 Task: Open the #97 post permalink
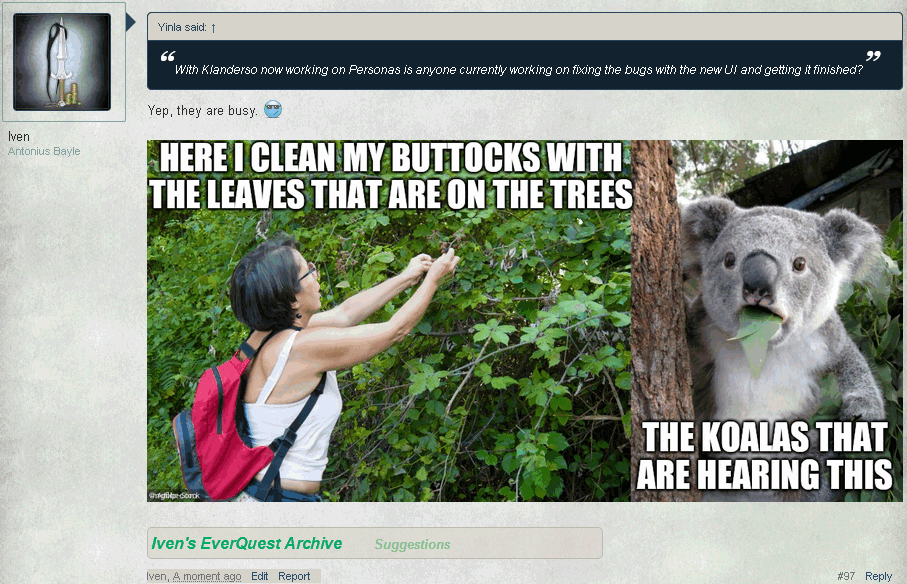click(x=846, y=576)
